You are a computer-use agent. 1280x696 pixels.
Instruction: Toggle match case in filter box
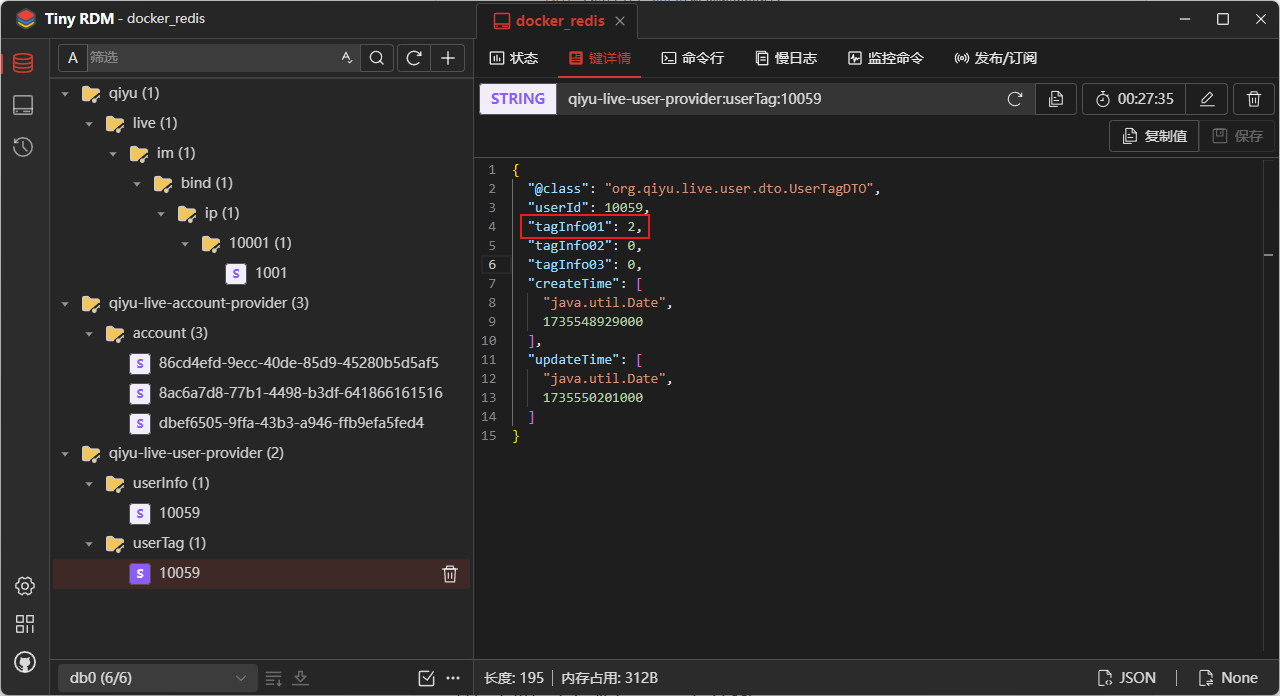[x=347, y=58]
